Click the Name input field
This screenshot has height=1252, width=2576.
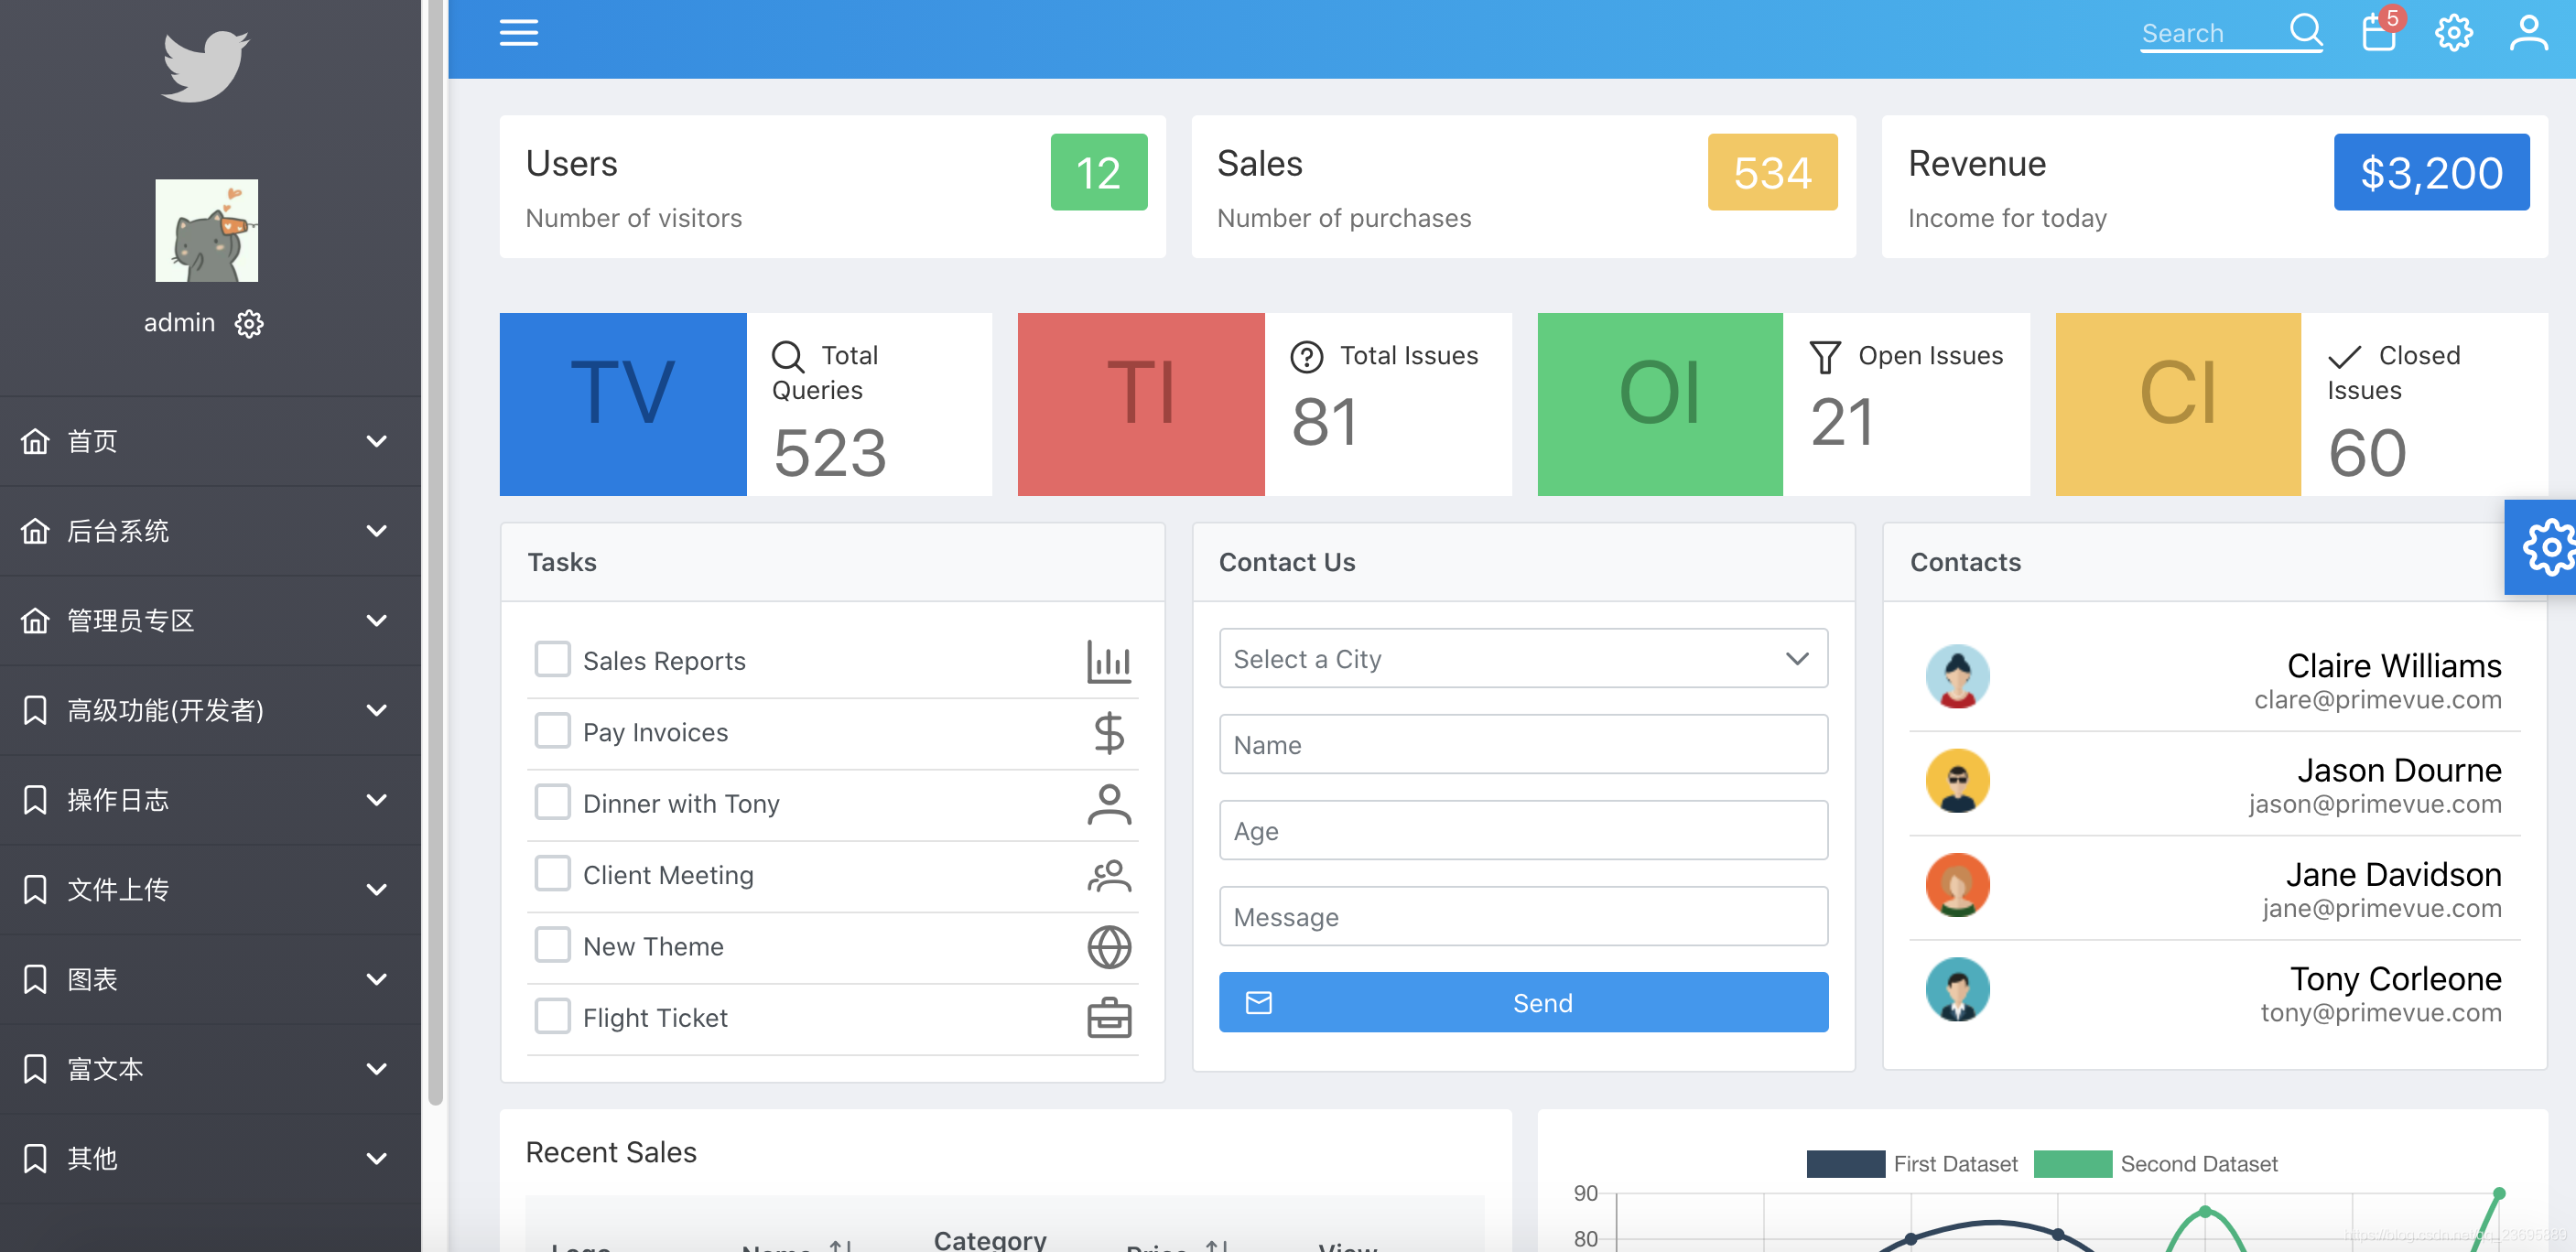click(x=1523, y=744)
